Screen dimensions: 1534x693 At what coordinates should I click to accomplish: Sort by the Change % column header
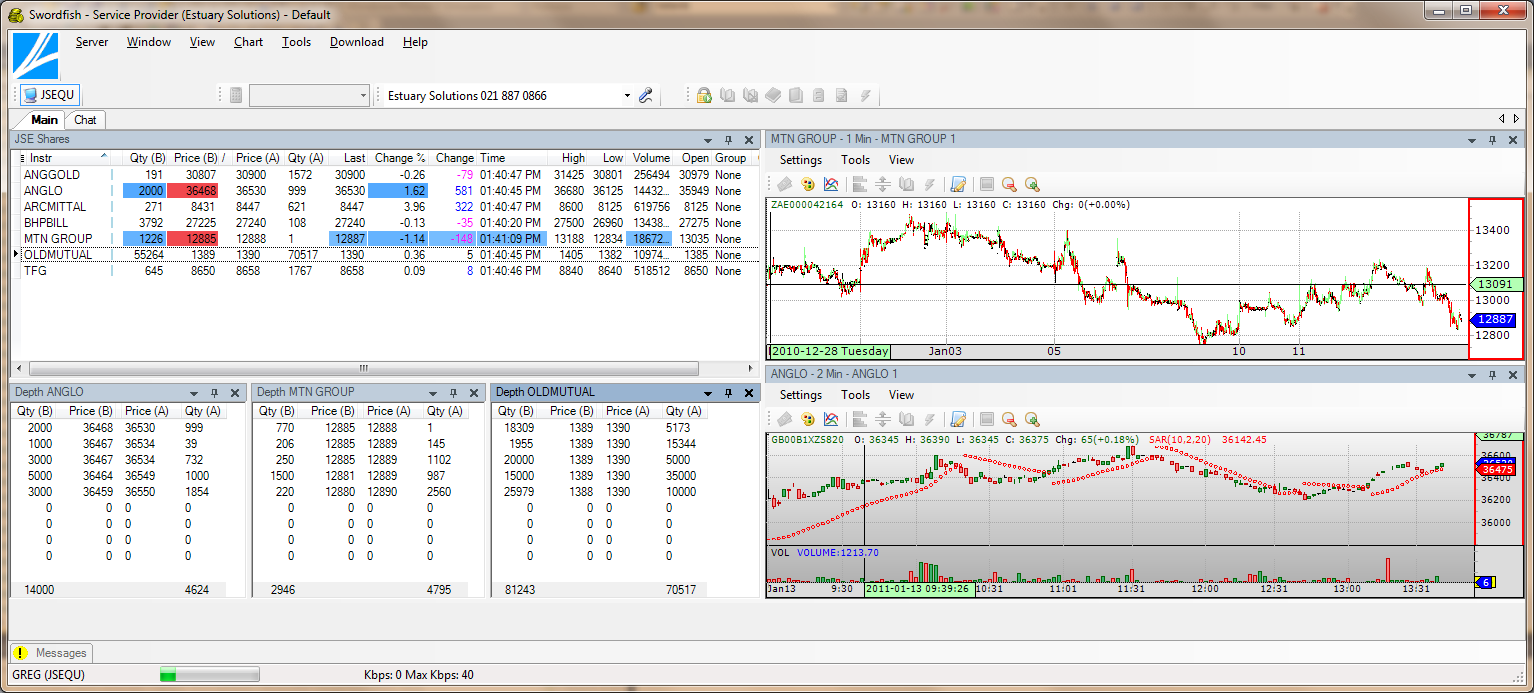click(400, 158)
